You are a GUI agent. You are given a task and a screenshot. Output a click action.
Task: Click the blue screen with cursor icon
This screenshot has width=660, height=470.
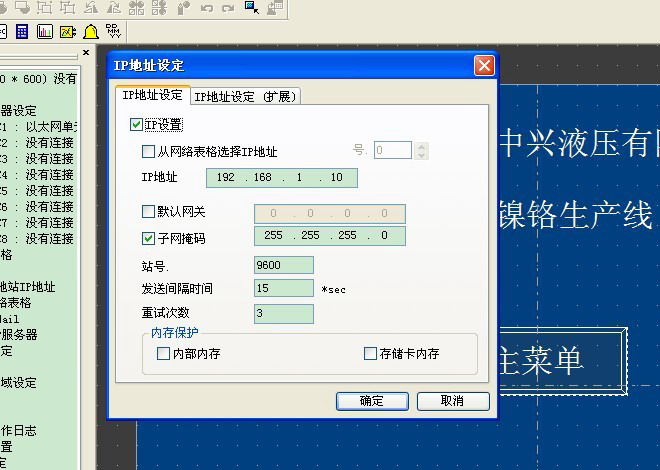(x=251, y=8)
